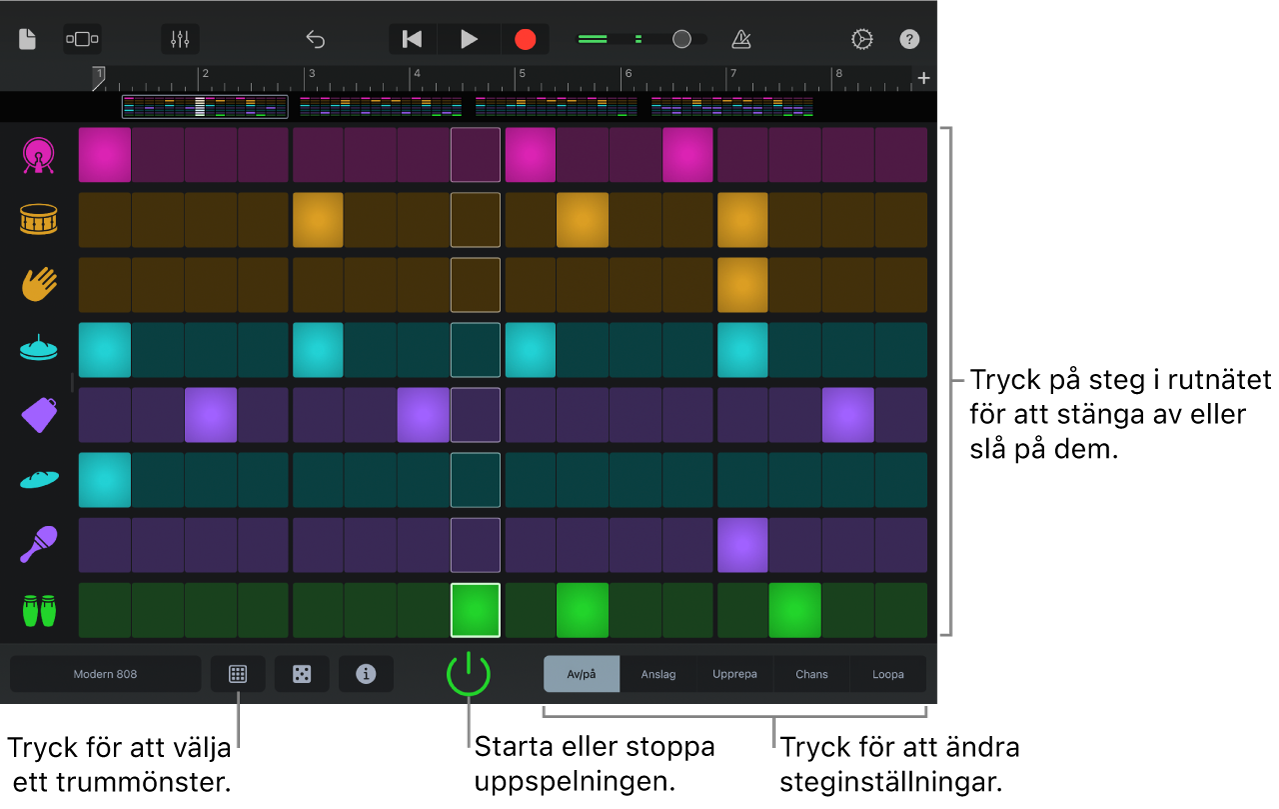Select the hi-hat cymbal instrument icon

tap(37, 350)
